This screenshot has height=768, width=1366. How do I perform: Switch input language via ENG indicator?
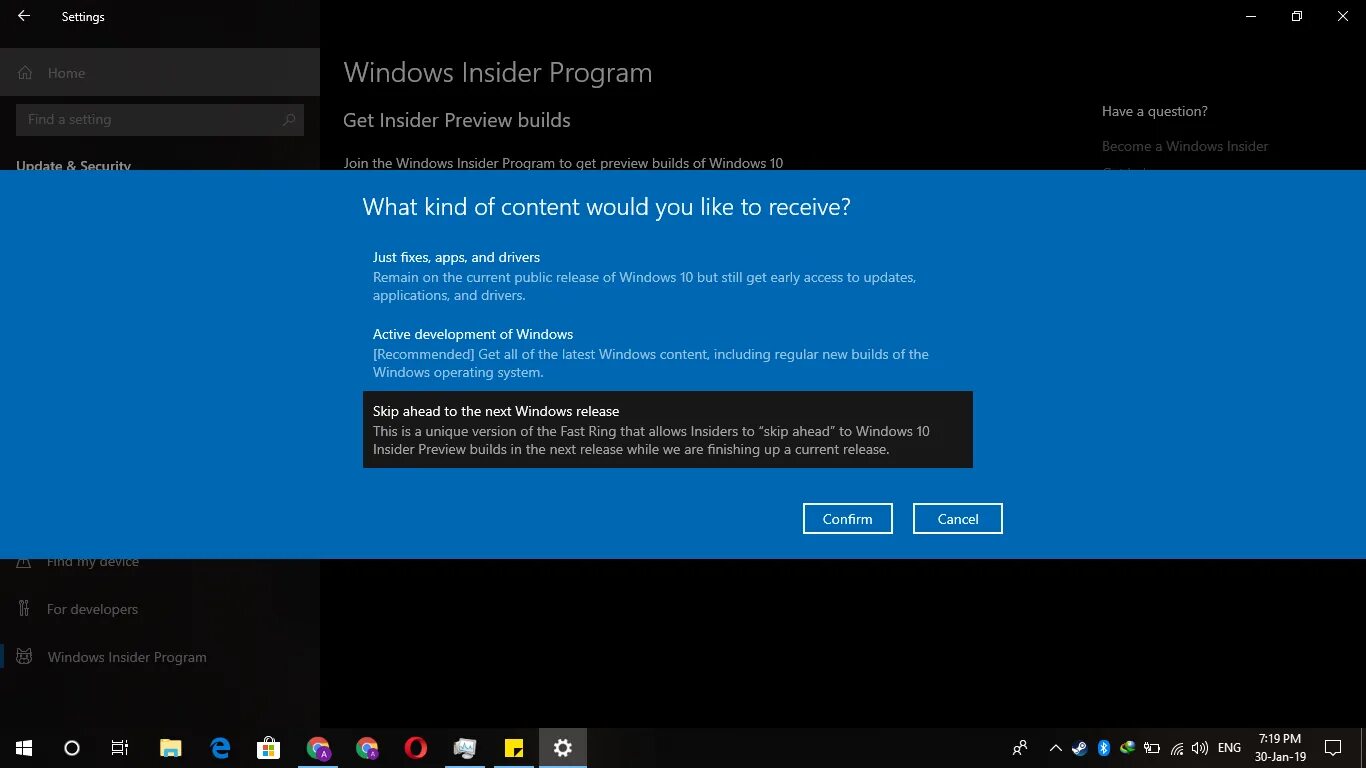(x=1230, y=748)
